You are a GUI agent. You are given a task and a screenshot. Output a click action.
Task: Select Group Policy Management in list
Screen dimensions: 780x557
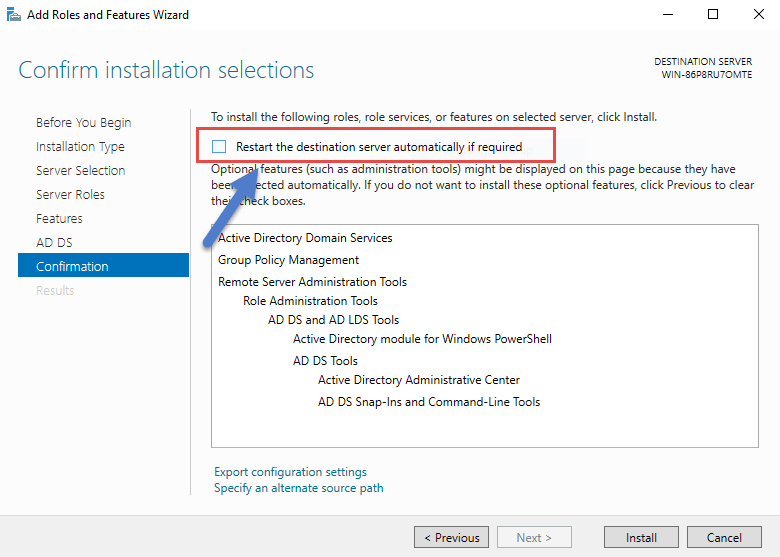[288, 260]
